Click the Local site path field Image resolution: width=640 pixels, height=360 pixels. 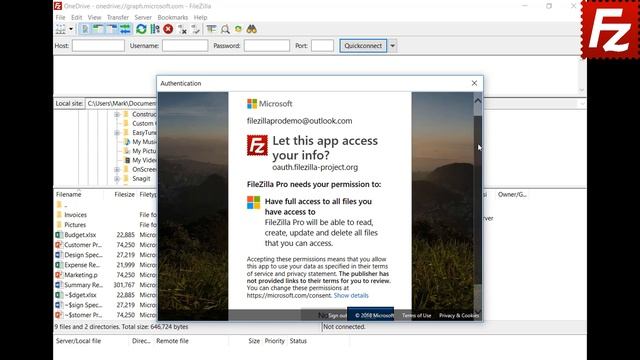121,104
